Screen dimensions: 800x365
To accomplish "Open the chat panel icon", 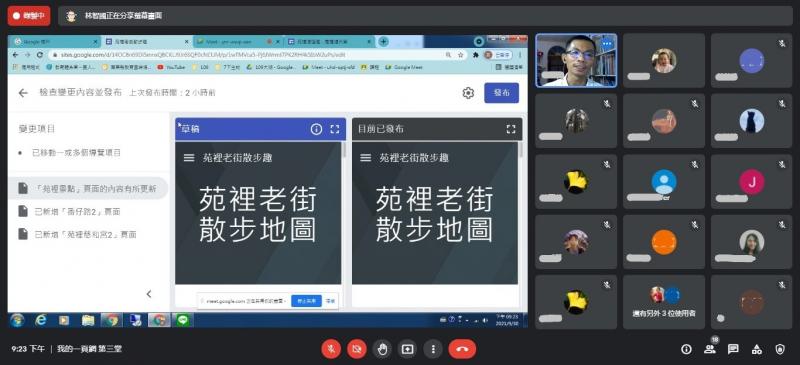I will click(733, 349).
